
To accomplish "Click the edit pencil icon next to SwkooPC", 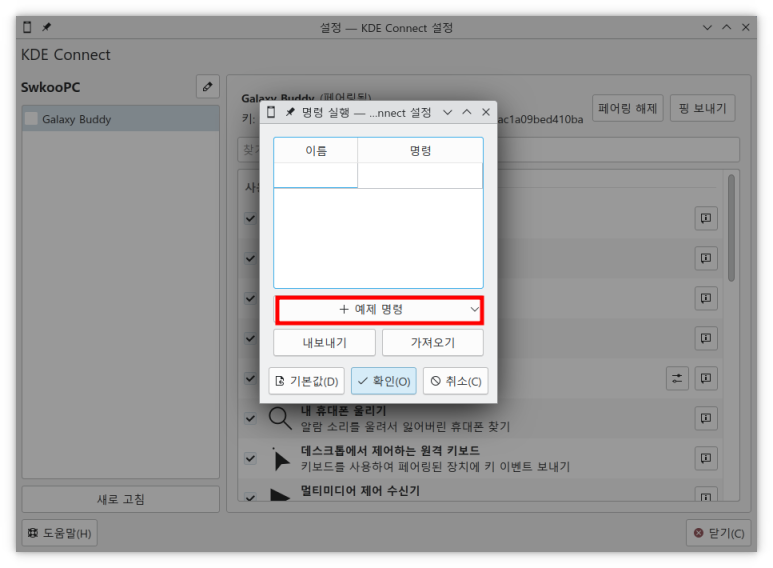I will point(208,87).
